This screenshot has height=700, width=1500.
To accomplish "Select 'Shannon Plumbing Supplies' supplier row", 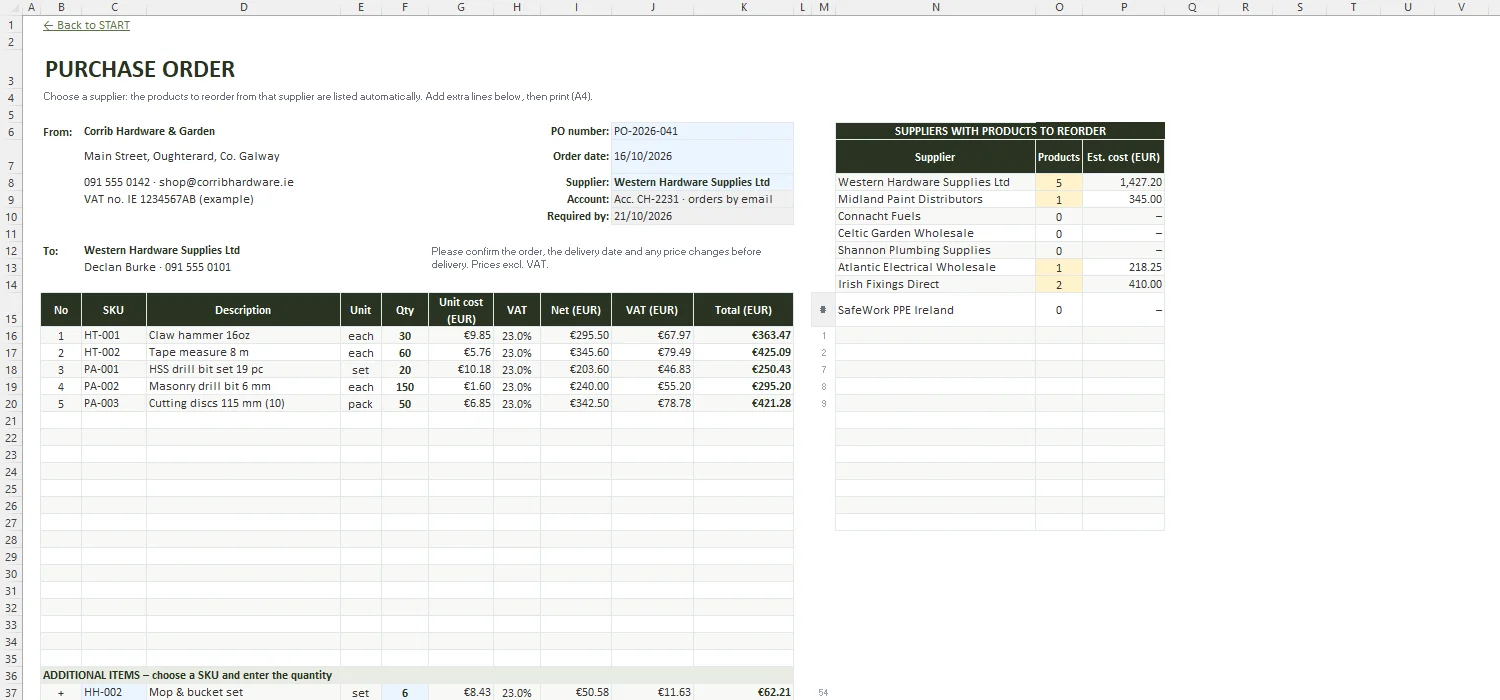I will [935, 250].
